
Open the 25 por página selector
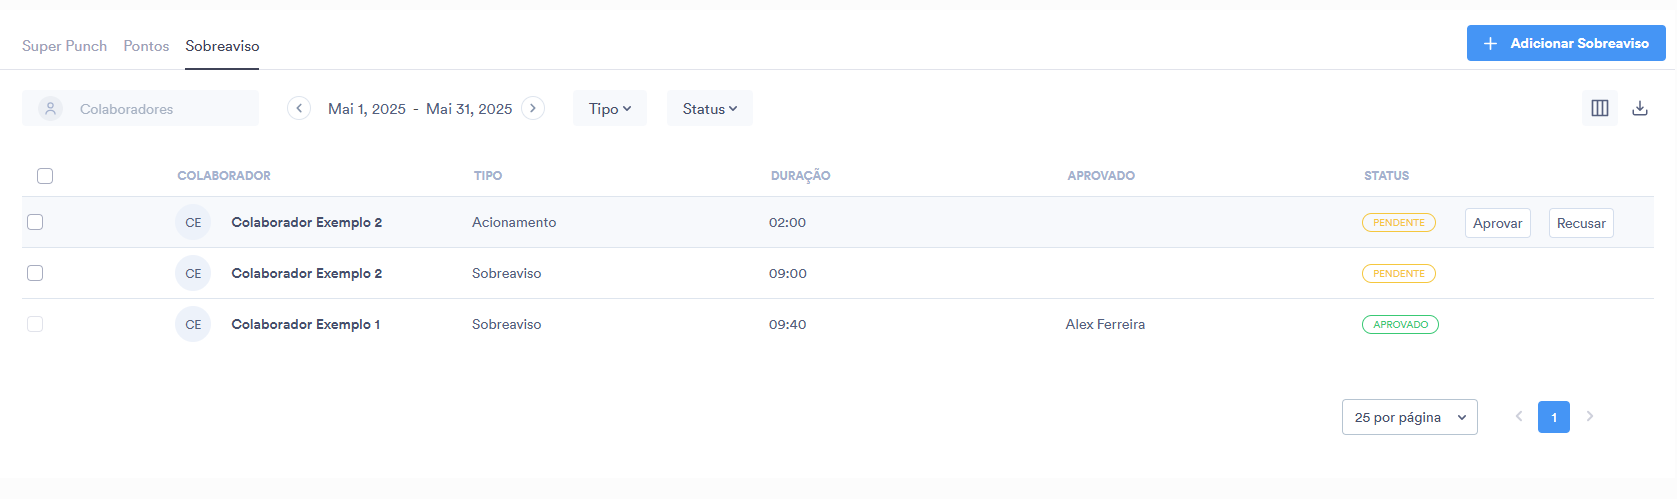pyautogui.click(x=1410, y=417)
